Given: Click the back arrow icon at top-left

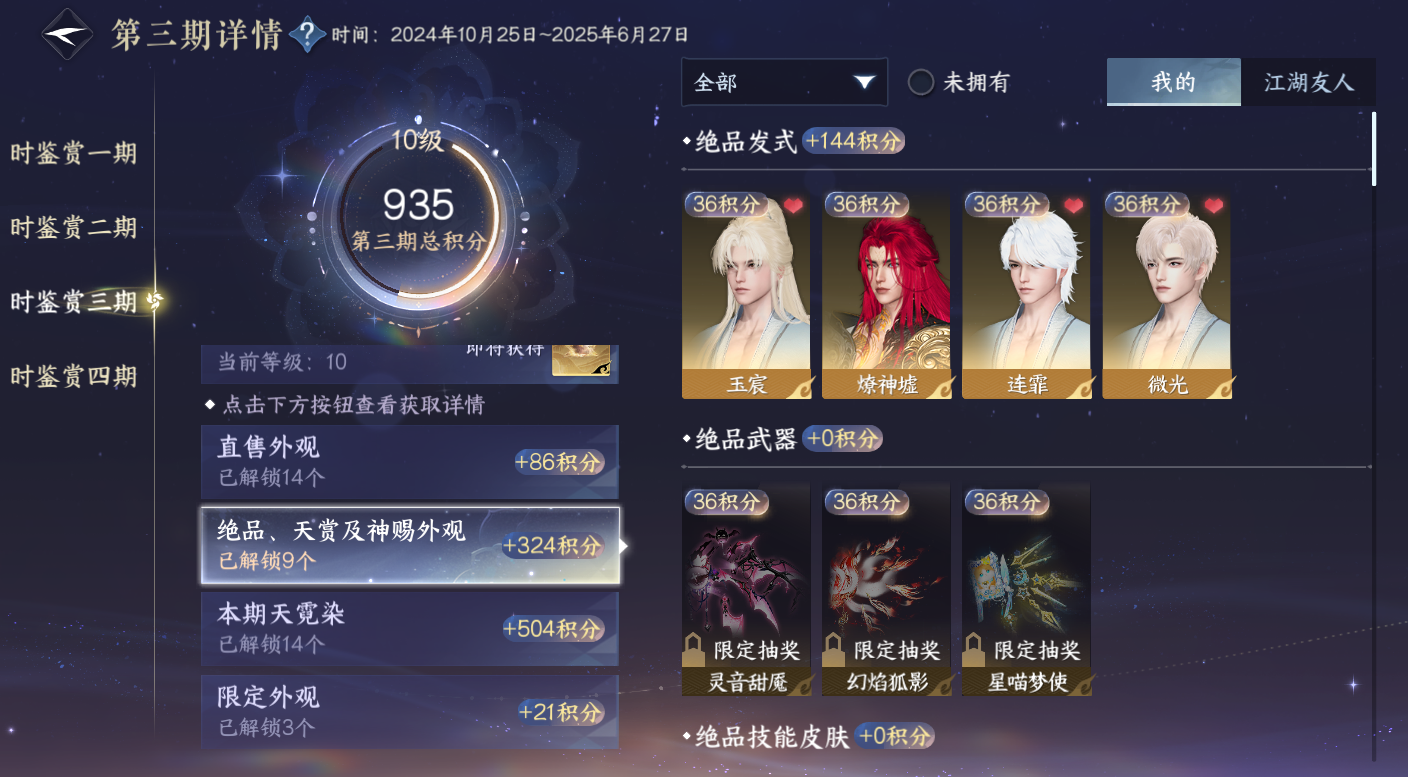Looking at the screenshot, I should pos(67,34).
